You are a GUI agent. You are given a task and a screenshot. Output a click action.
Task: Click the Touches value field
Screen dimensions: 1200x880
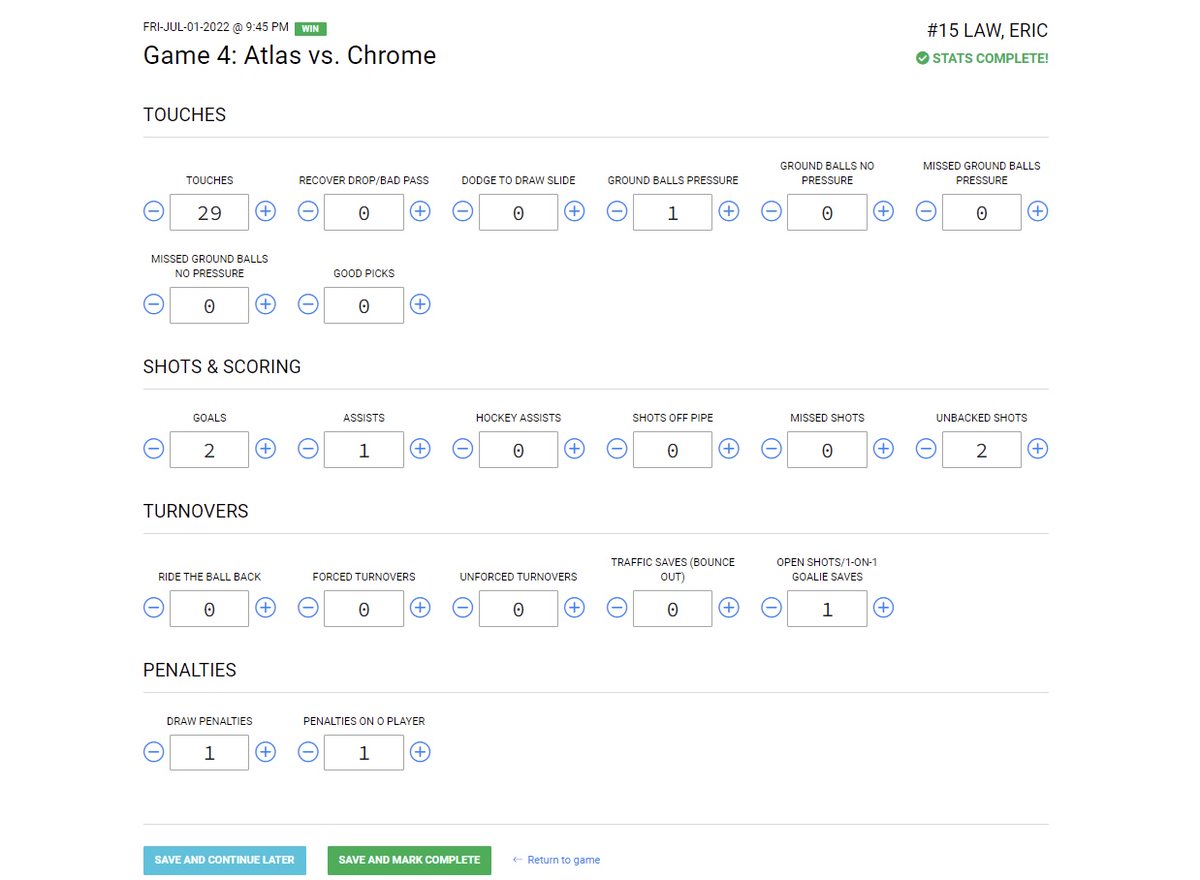[209, 212]
